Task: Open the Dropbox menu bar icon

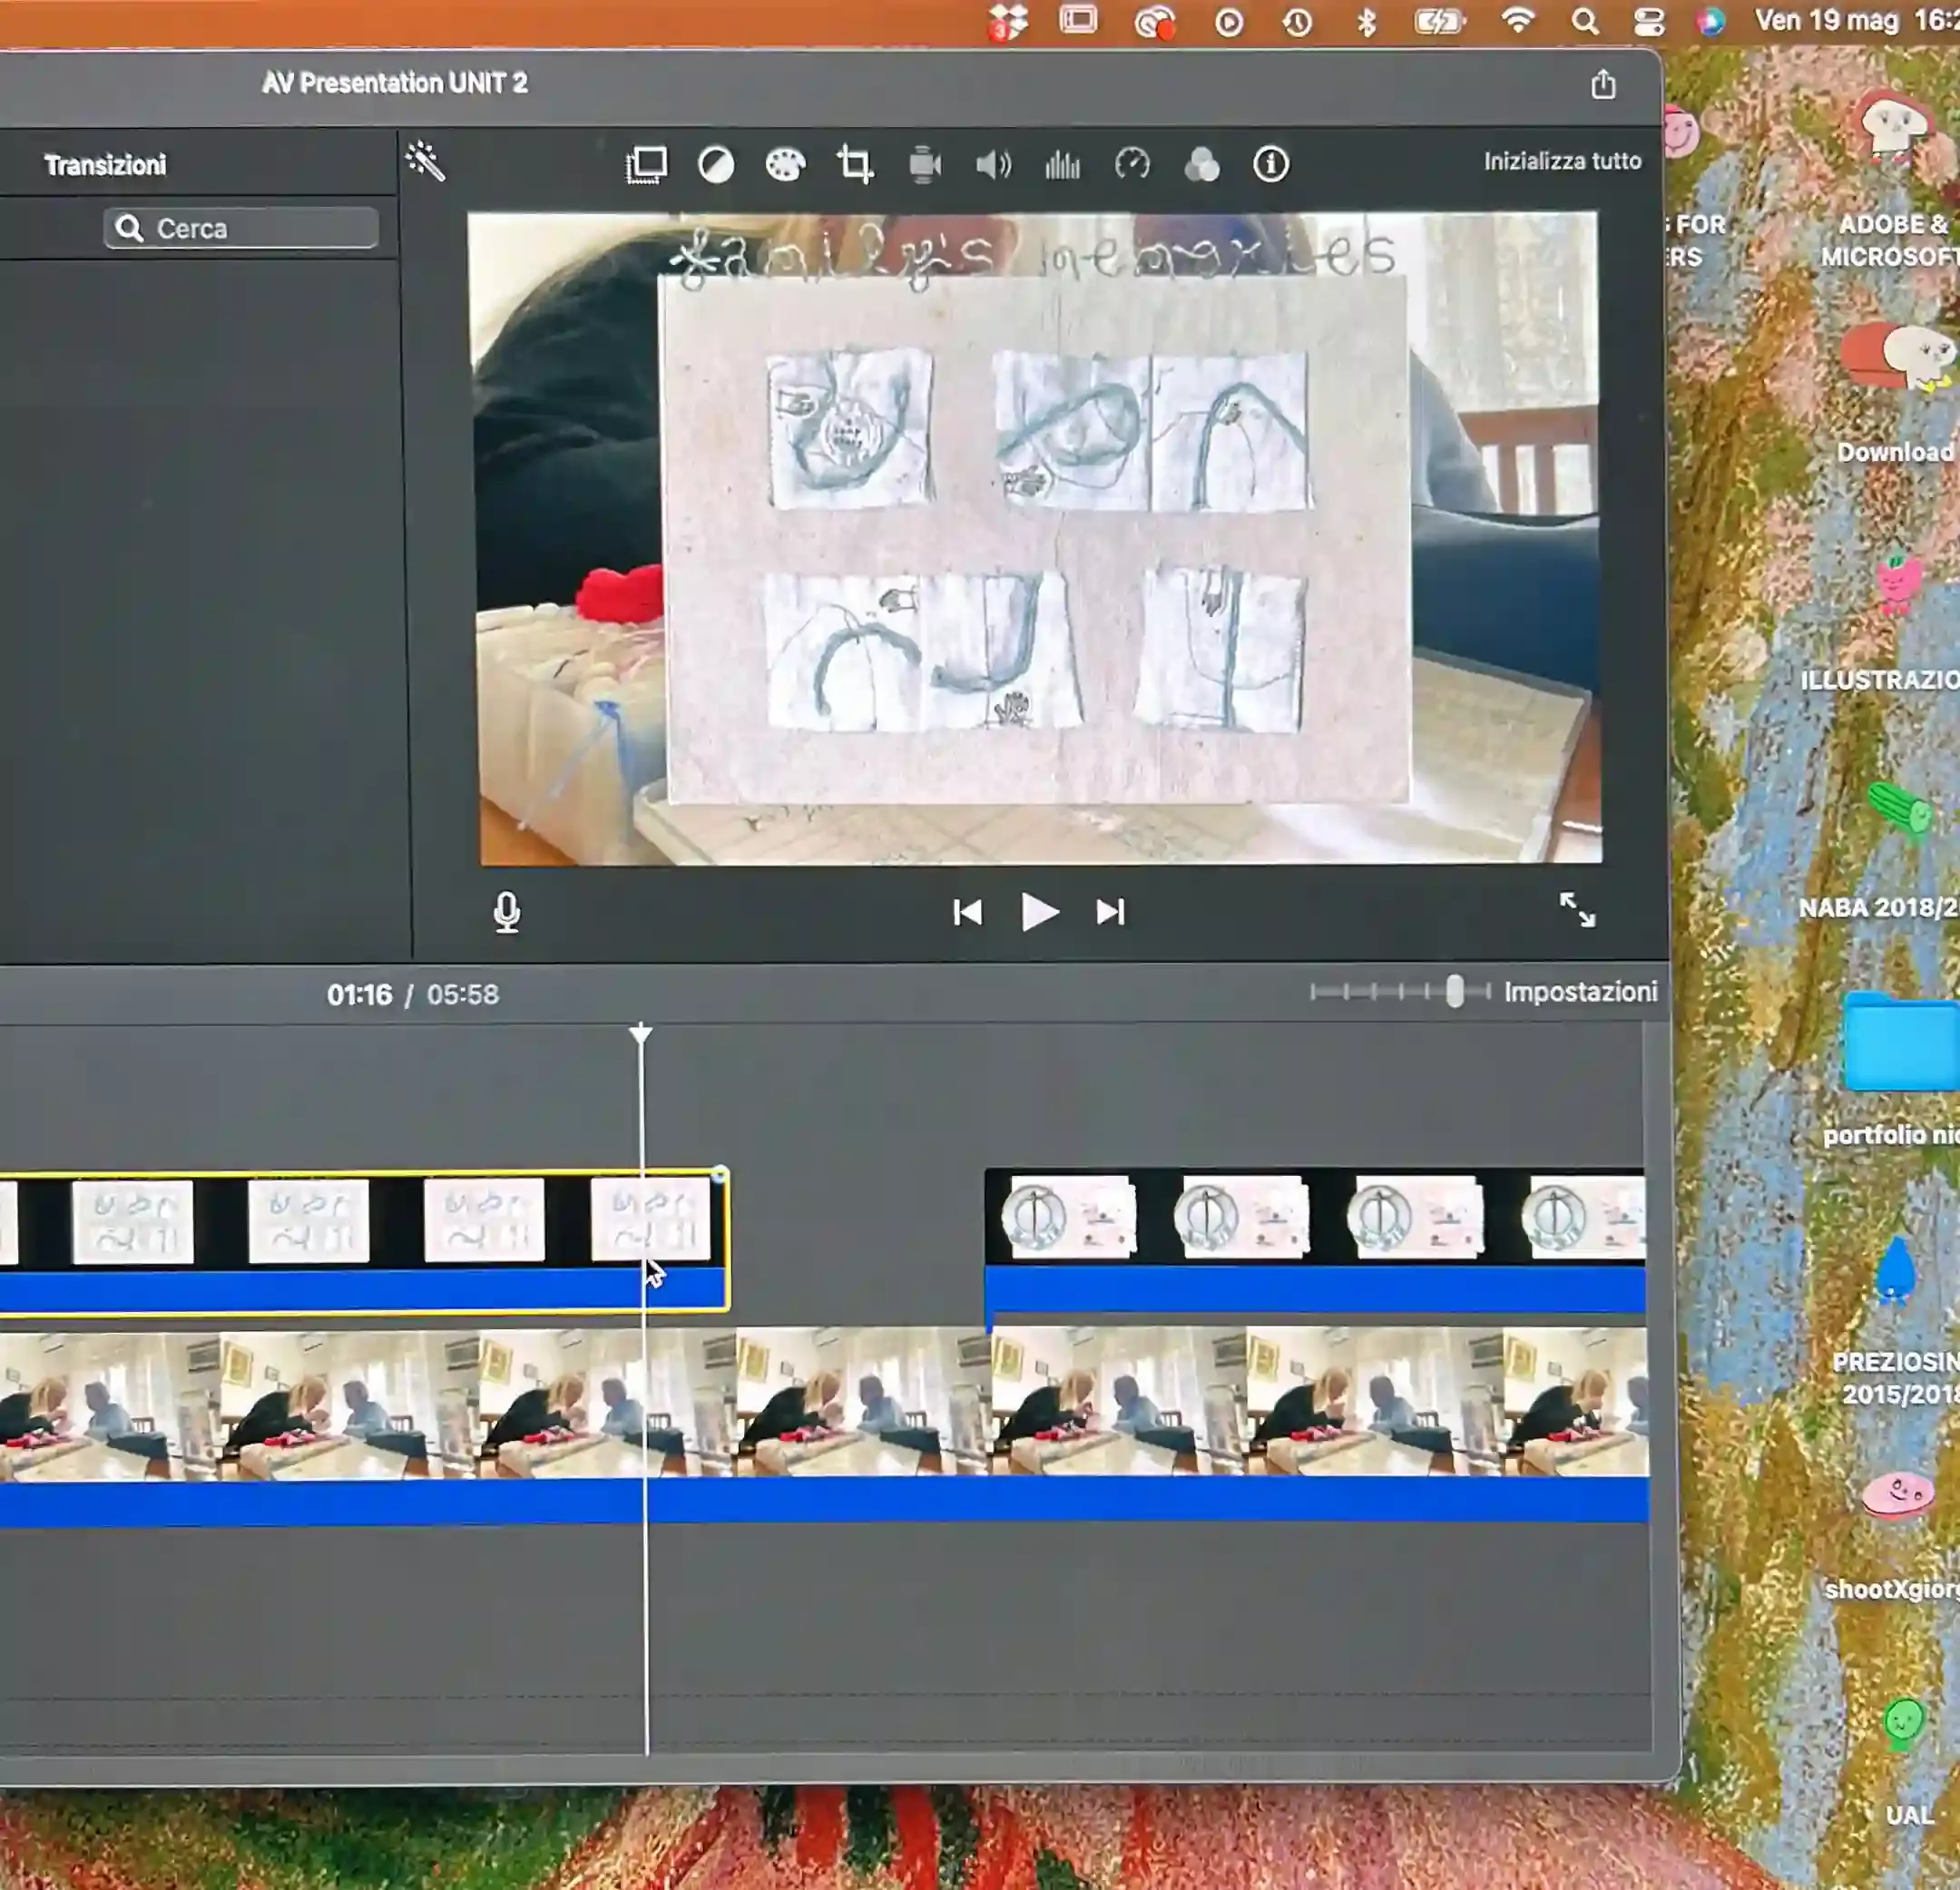Action: point(1008,21)
